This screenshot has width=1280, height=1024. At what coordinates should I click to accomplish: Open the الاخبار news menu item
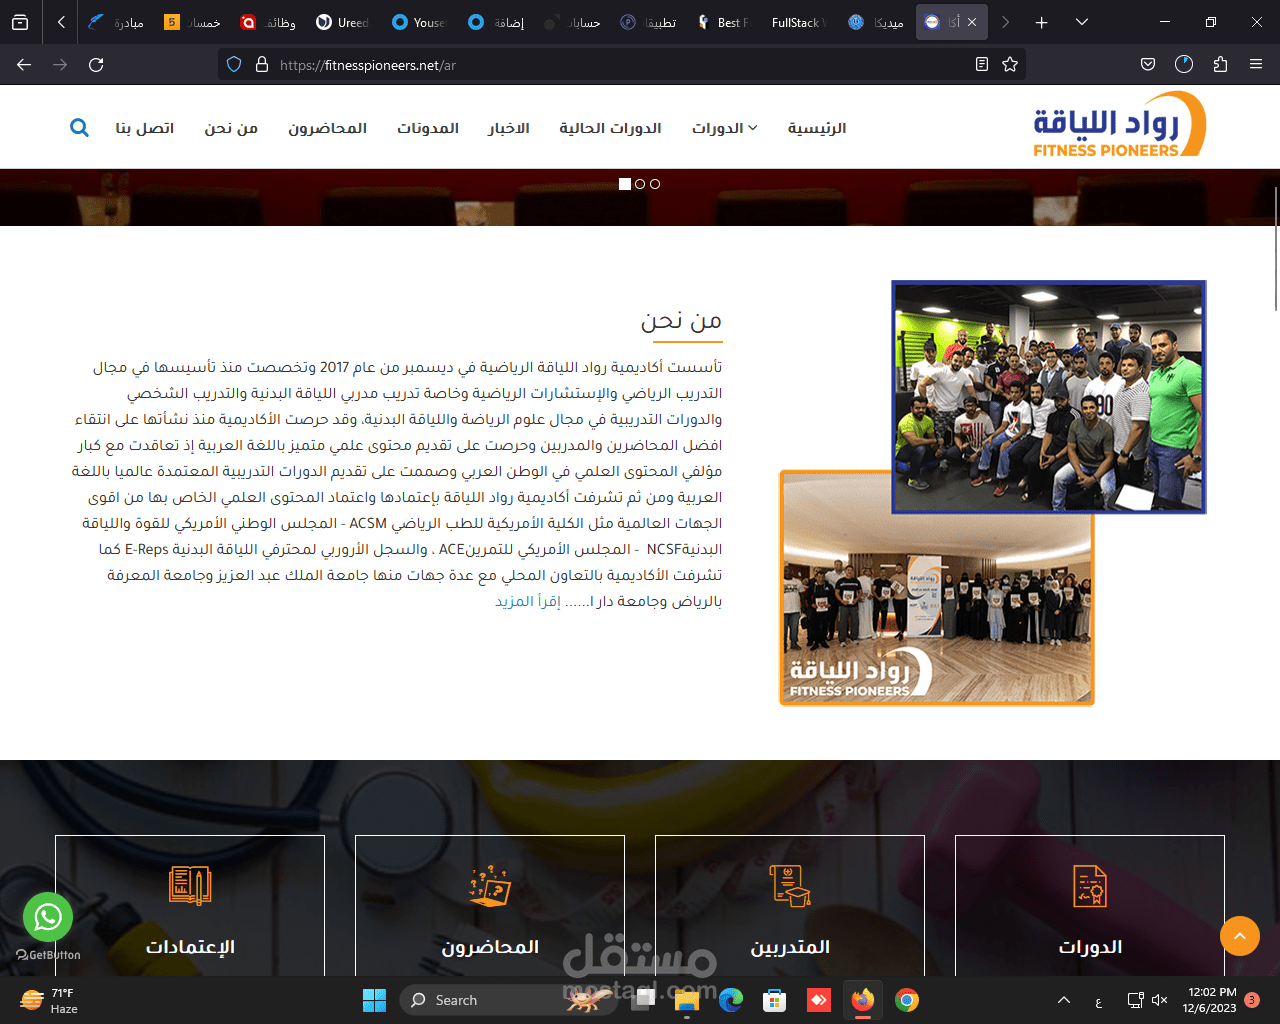509,128
